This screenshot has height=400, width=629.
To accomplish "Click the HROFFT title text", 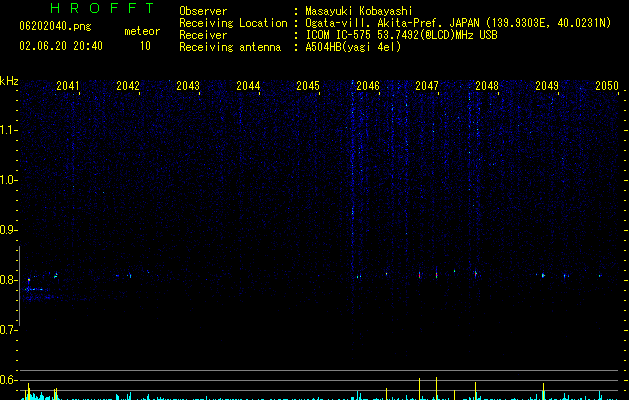I will [x=102, y=8].
